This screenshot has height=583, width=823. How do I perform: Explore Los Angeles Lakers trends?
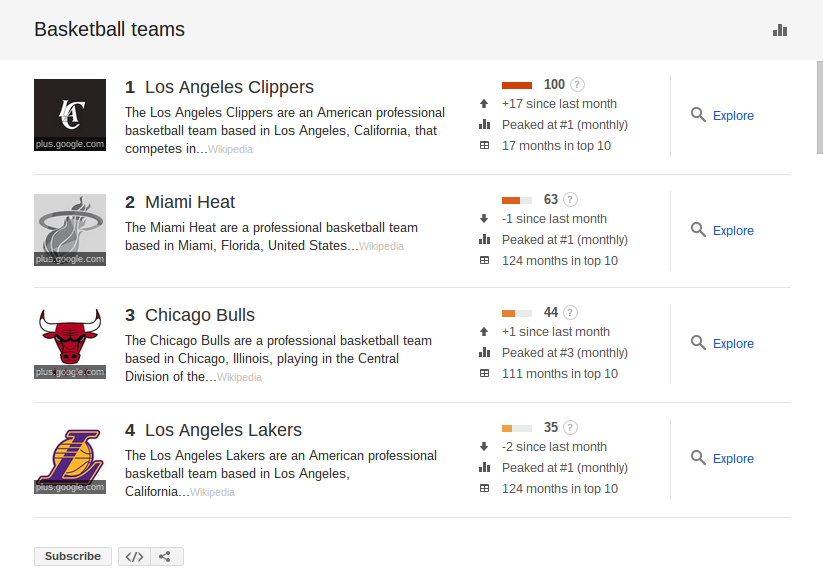pyautogui.click(x=733, y=459)
